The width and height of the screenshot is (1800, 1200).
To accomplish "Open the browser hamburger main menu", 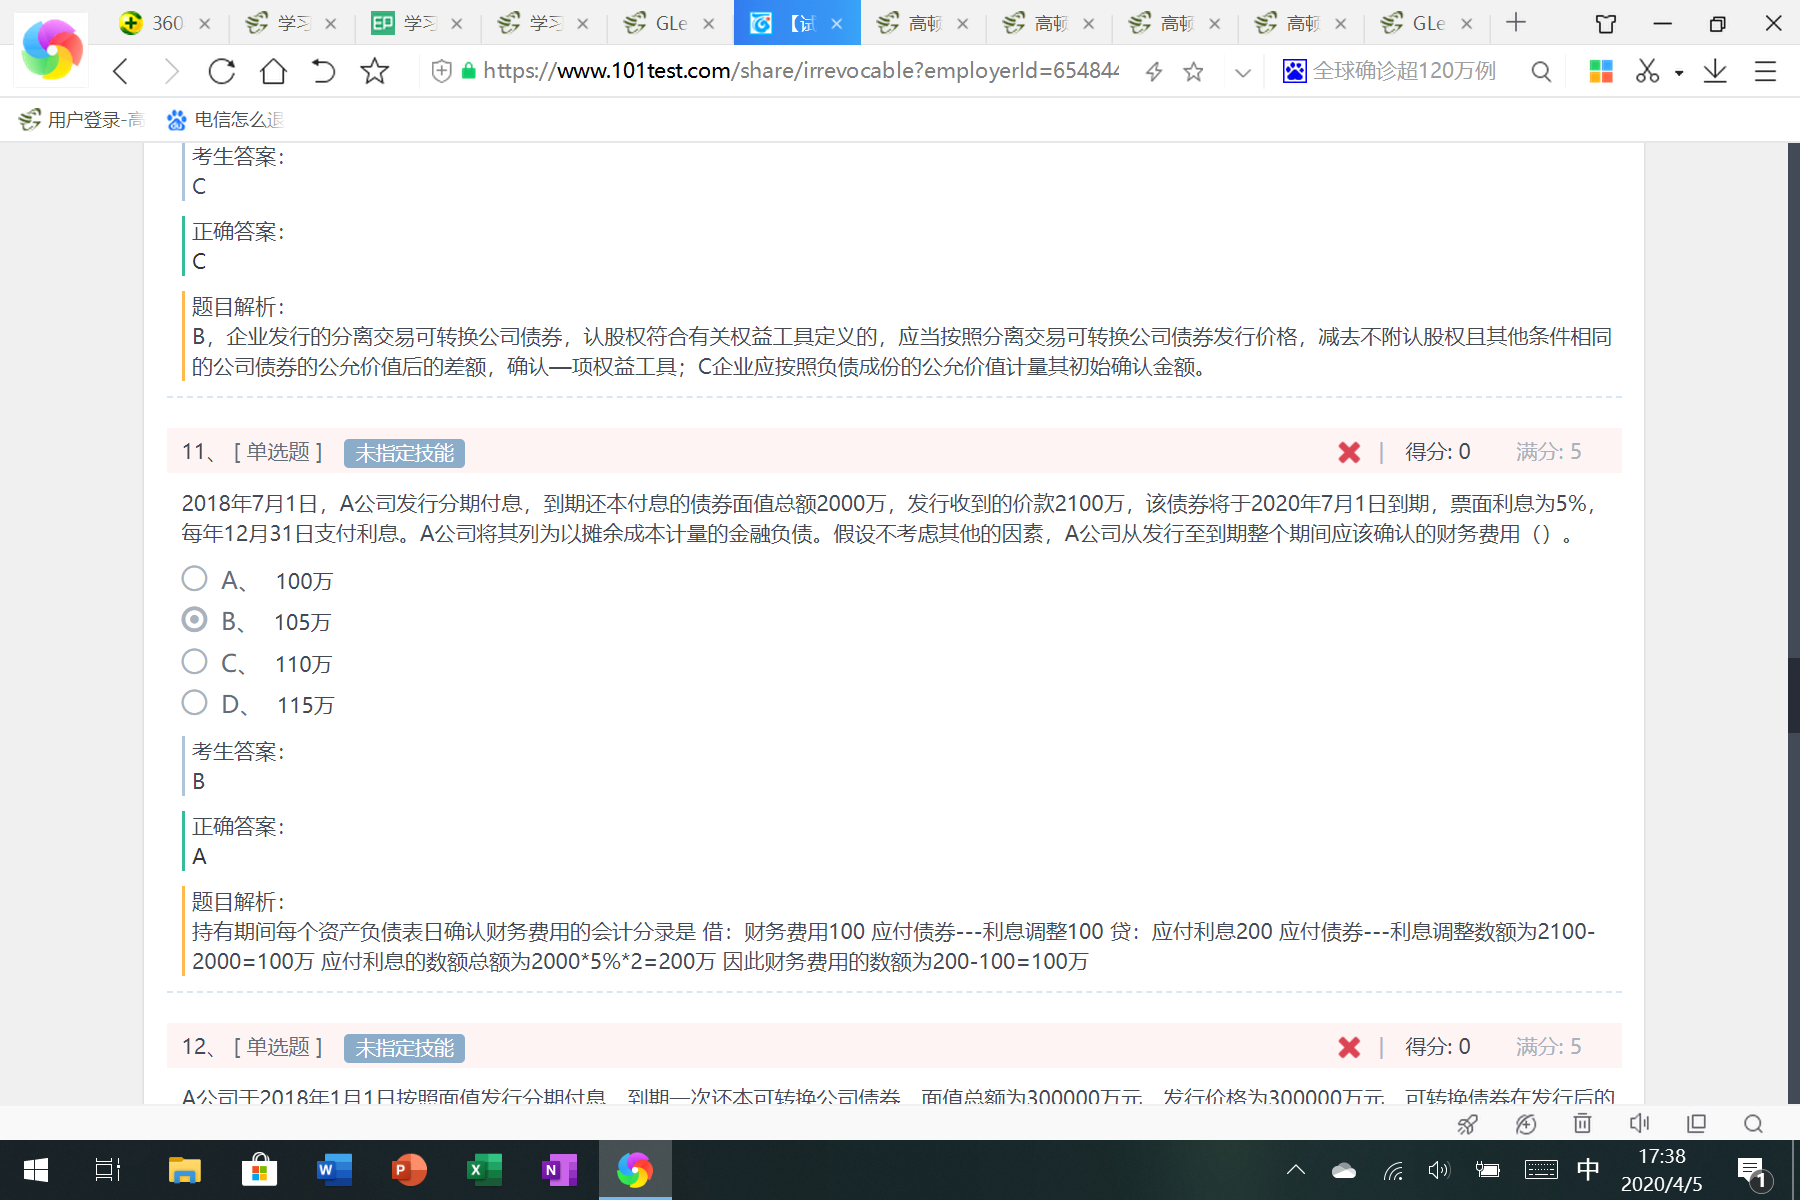I will [1765, 71].
